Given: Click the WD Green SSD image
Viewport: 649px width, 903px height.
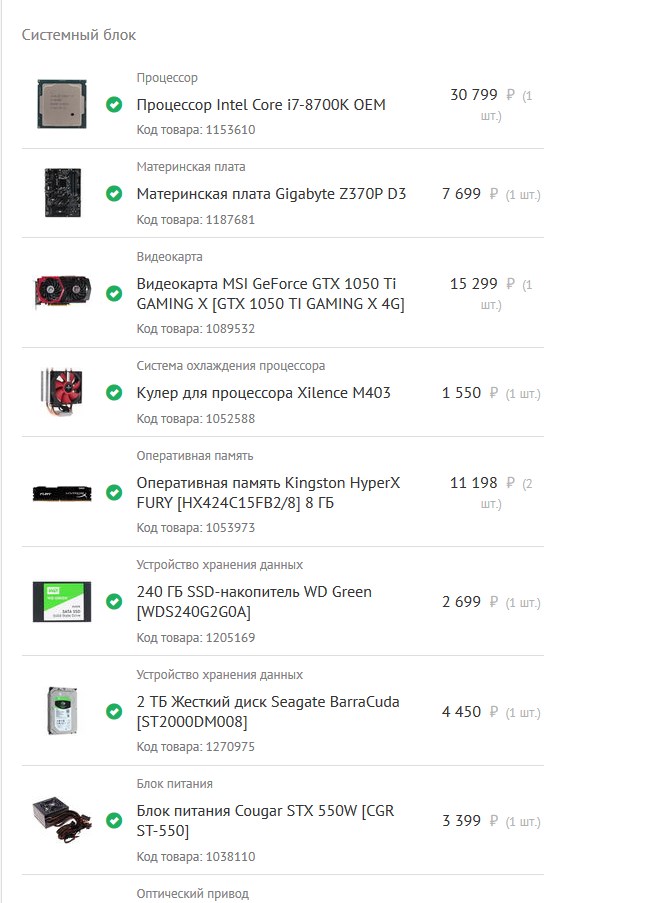Looking at the screenshot, I should tap(62, 601).
